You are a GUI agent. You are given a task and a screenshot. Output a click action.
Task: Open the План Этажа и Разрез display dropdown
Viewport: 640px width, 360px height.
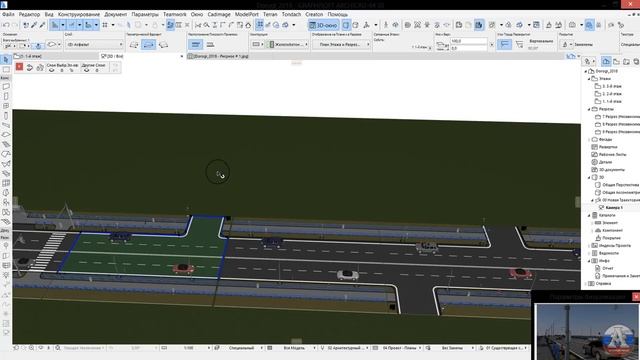click(x=341, y=44)
